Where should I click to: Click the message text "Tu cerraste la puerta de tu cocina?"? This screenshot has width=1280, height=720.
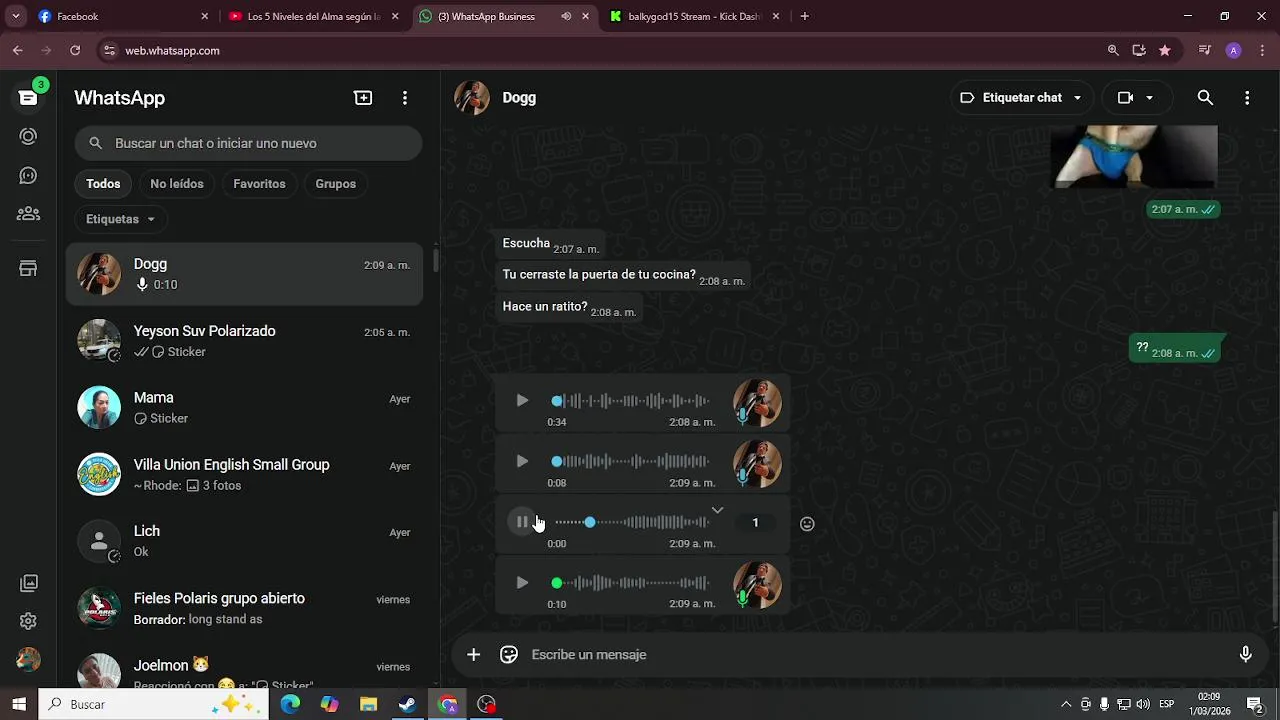pyautogui.click(x=599, y=275)
